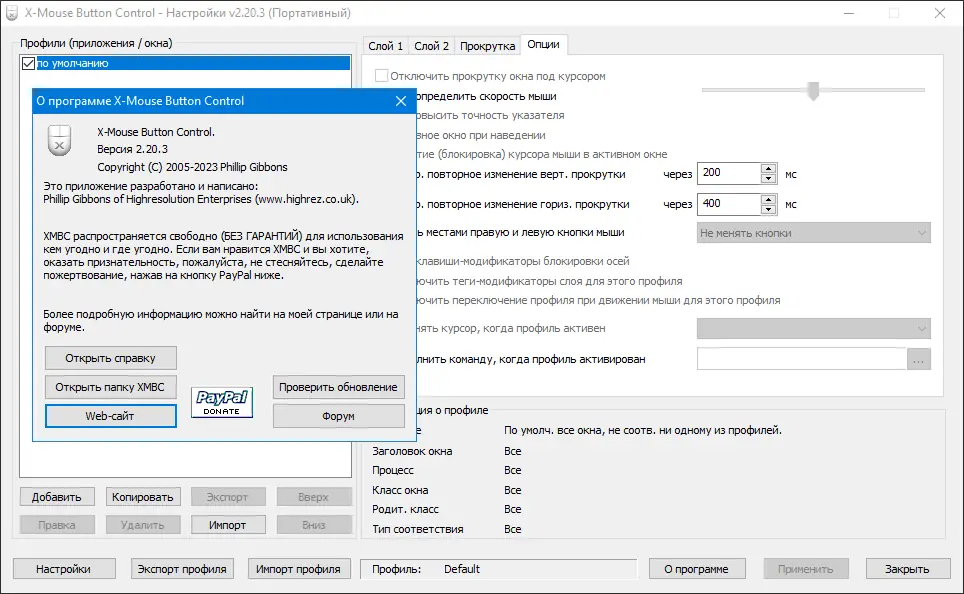Click the О программе button

click(x=697, y=569)
